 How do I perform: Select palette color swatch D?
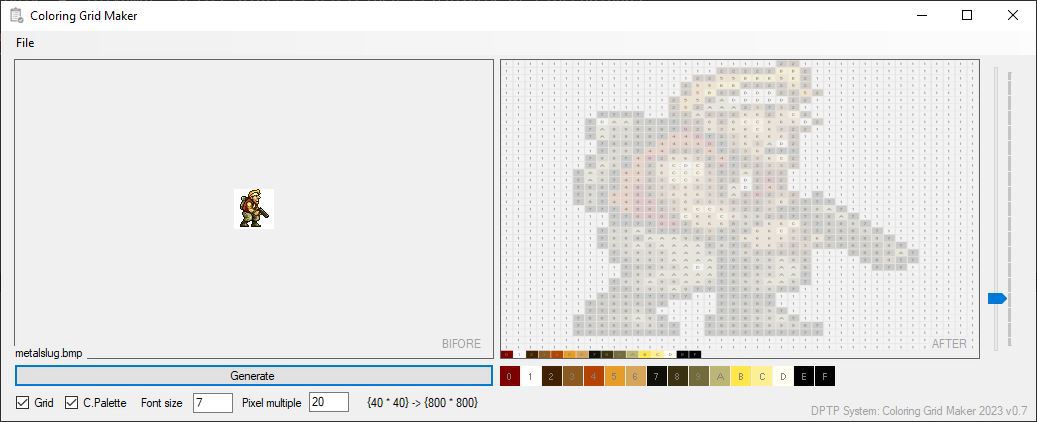783,376
